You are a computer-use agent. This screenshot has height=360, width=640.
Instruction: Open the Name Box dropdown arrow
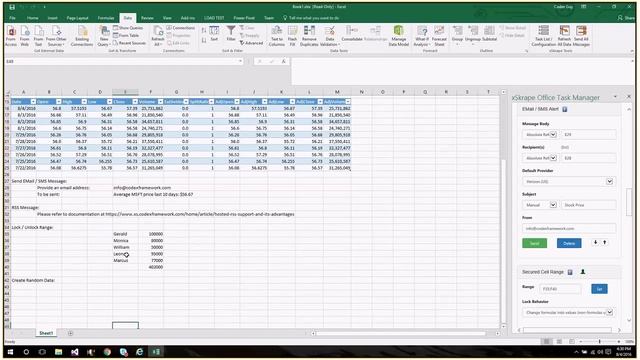pyautogui.click(x=240, y=61)
